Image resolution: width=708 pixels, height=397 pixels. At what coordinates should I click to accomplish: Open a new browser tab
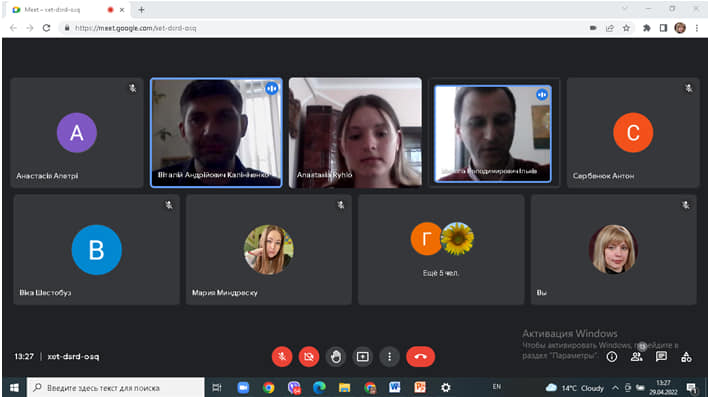[141, 9]
